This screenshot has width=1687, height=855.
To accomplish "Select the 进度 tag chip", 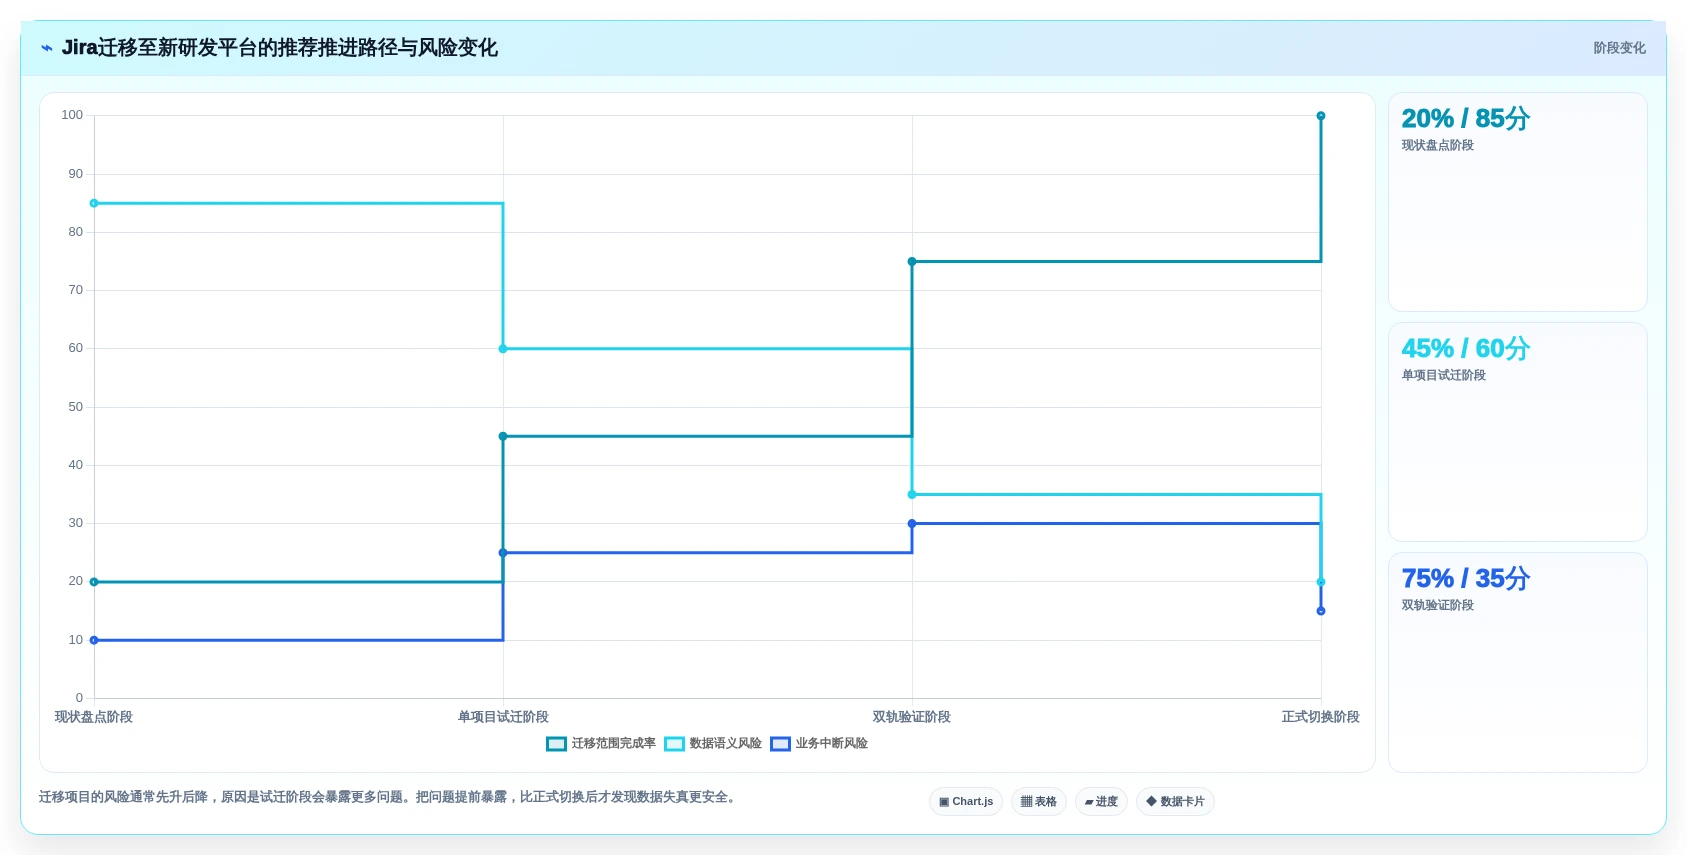I will (1101, 801).
